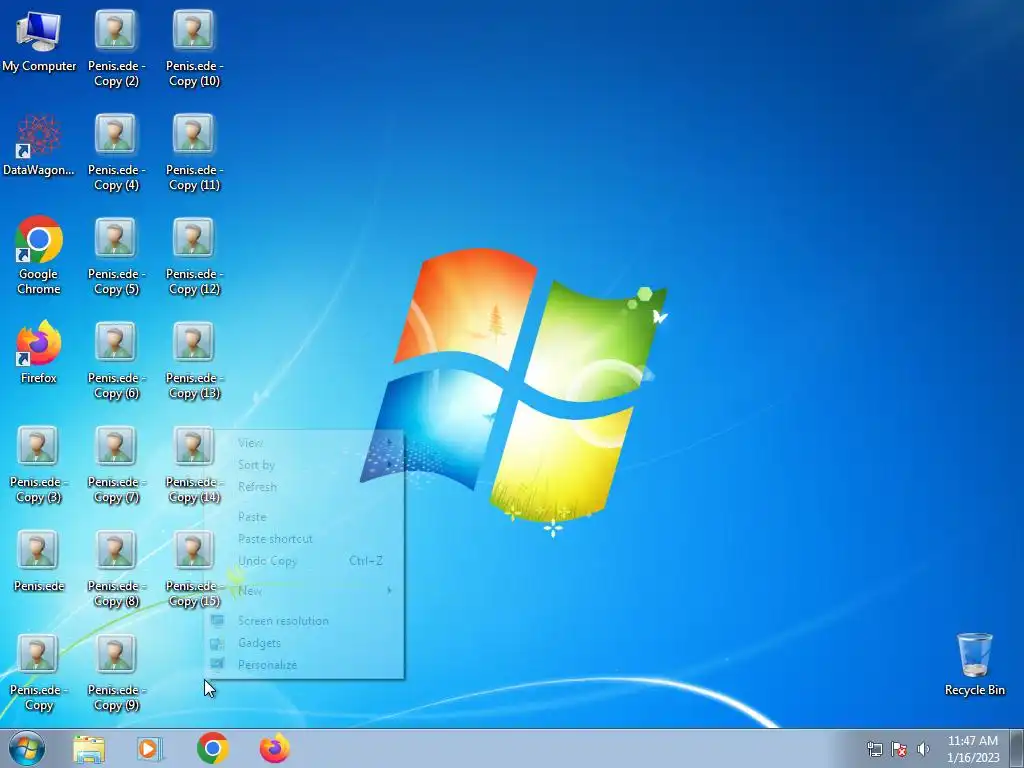Choose Refresh in the context menu
The height and width of the screenshot is (768, 1024).
click(304, 487)
